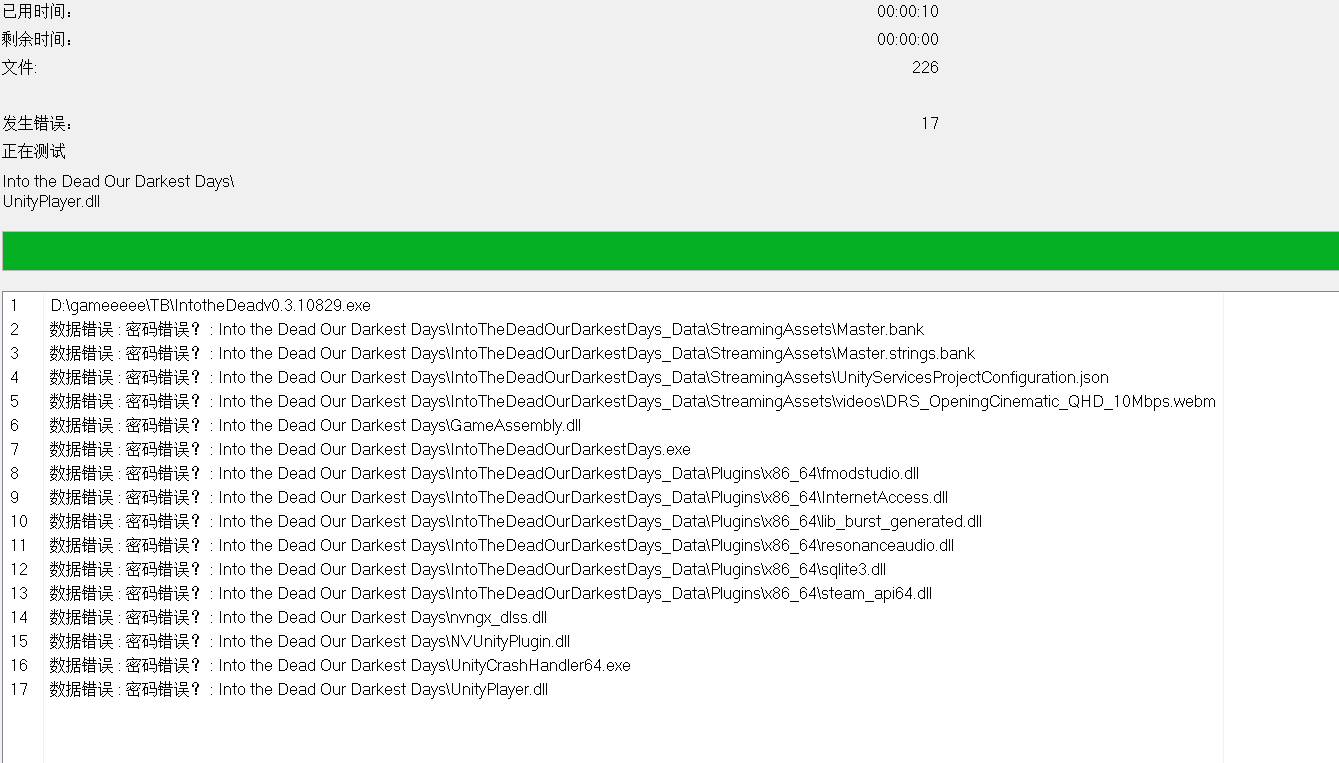Viewport: 1339px width, 763px height.
Task: Click the green test progress bar
Action: (x=669, y=250)
